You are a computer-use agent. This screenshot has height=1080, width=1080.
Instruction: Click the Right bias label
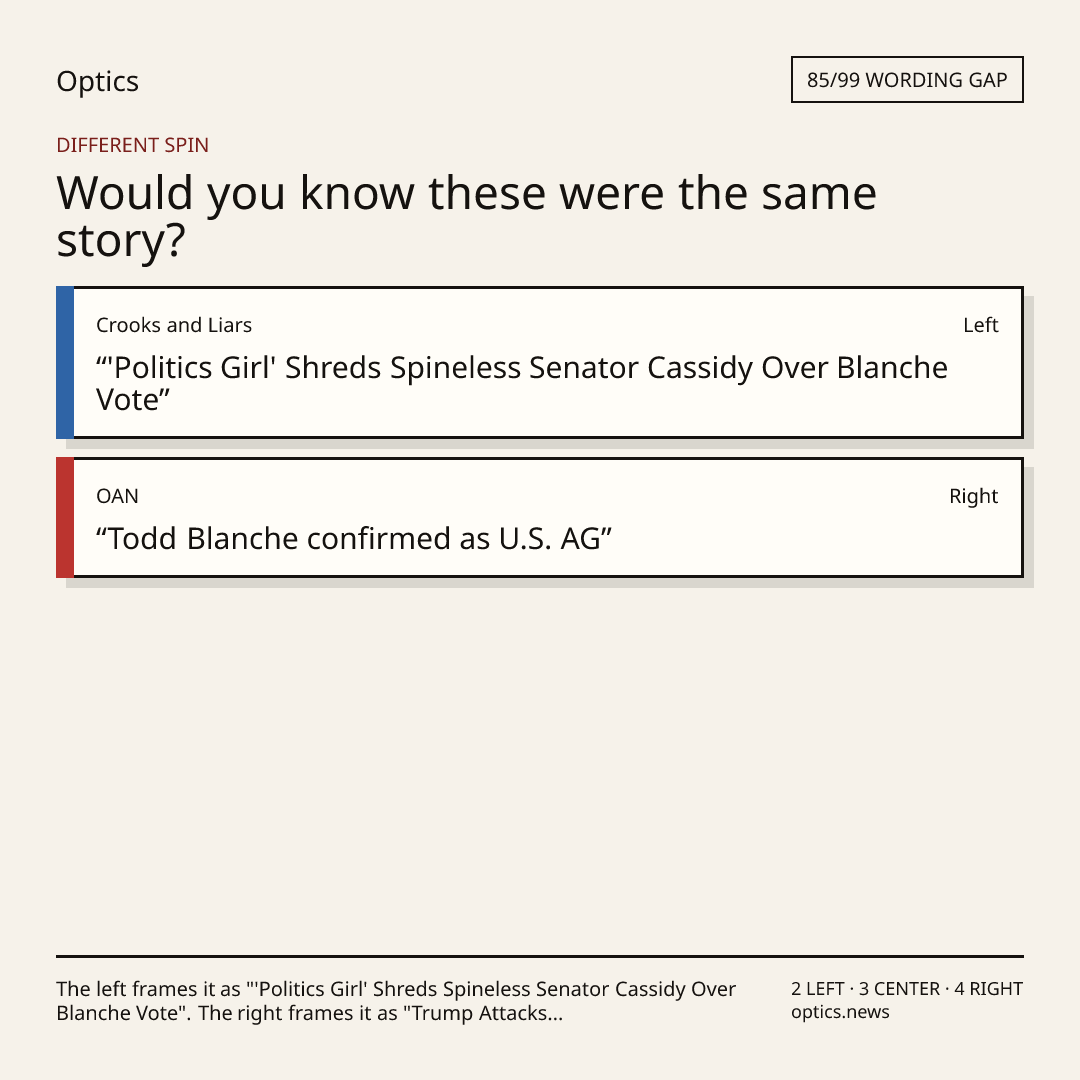pyautogui.click(x=973, y=496)
